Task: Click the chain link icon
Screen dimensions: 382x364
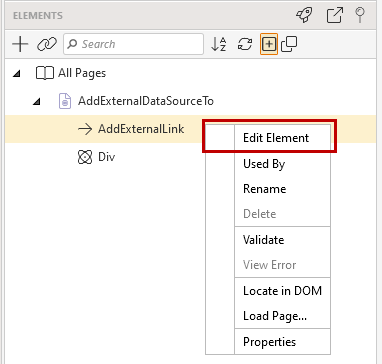Action: 47,44
